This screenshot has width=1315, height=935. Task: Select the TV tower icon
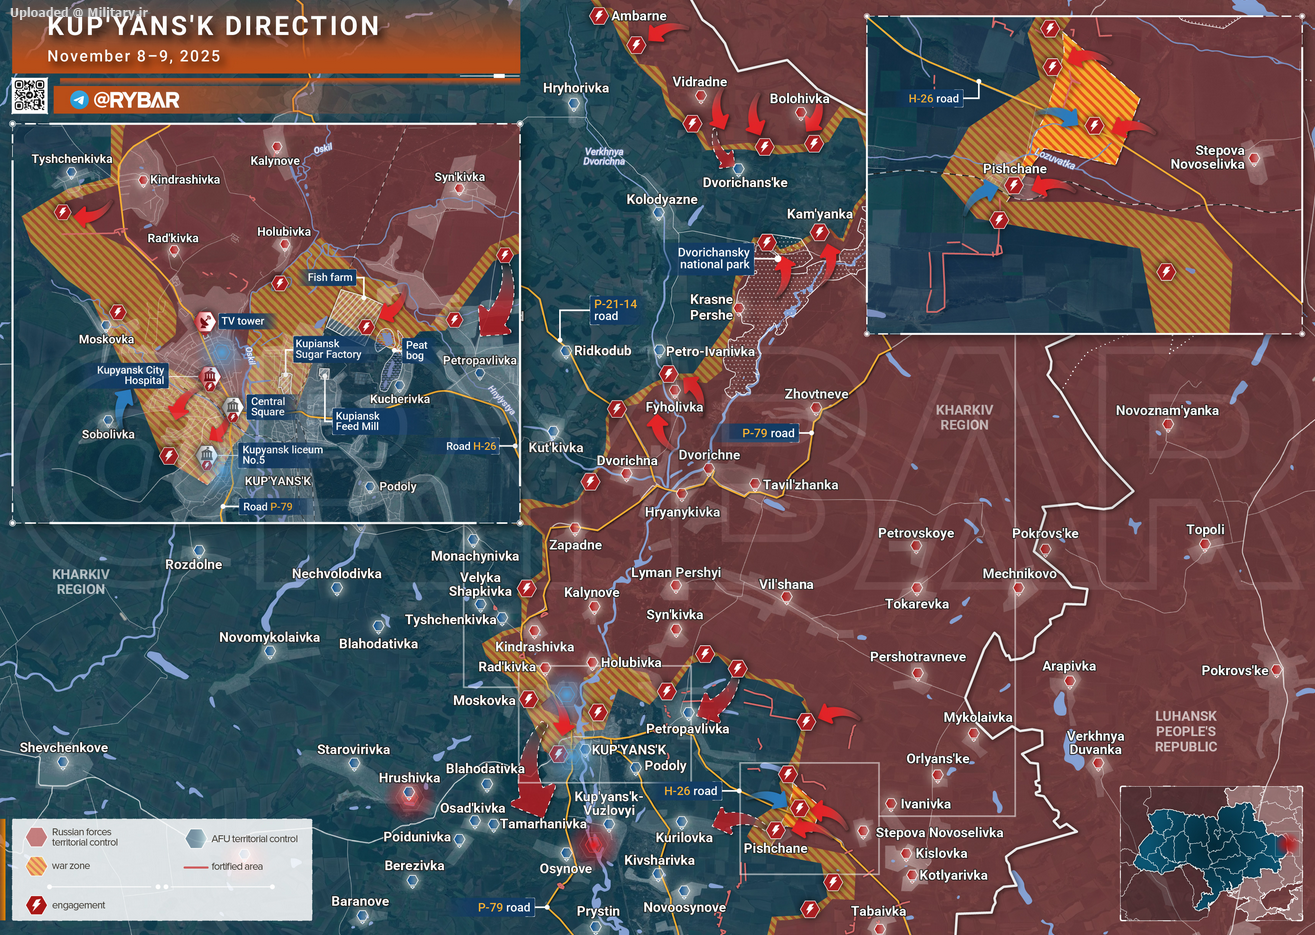click(x=205, y=321)
